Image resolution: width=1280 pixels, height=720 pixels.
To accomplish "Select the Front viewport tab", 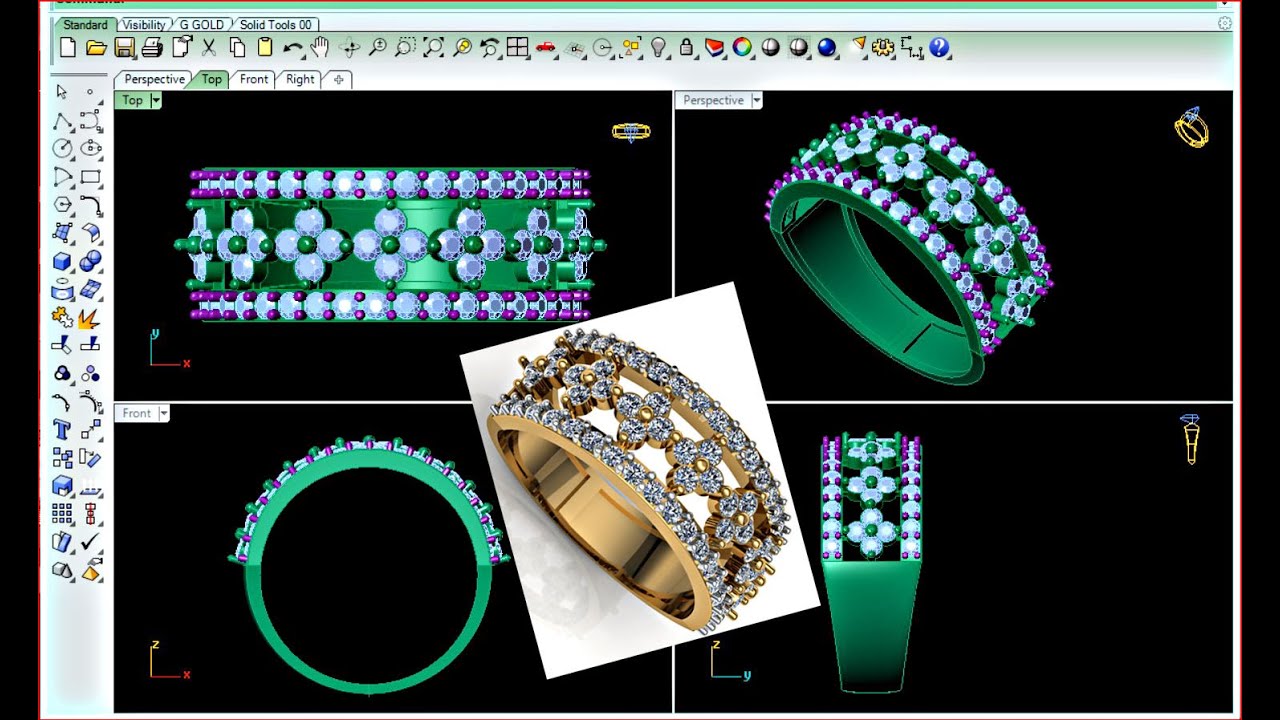I will (x=254, y=79).
